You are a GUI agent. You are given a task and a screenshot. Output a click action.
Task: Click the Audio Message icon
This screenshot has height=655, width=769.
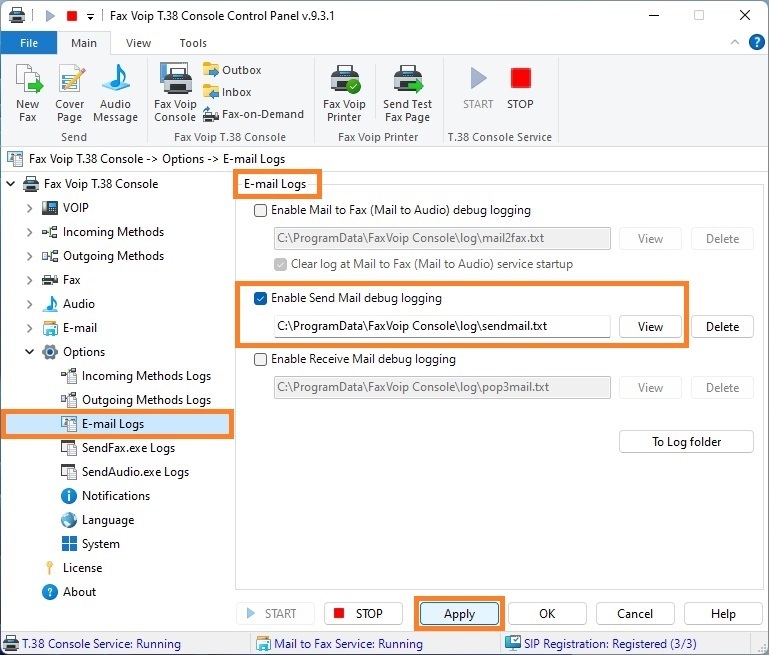pyautogui.click(x=115, y=93)
